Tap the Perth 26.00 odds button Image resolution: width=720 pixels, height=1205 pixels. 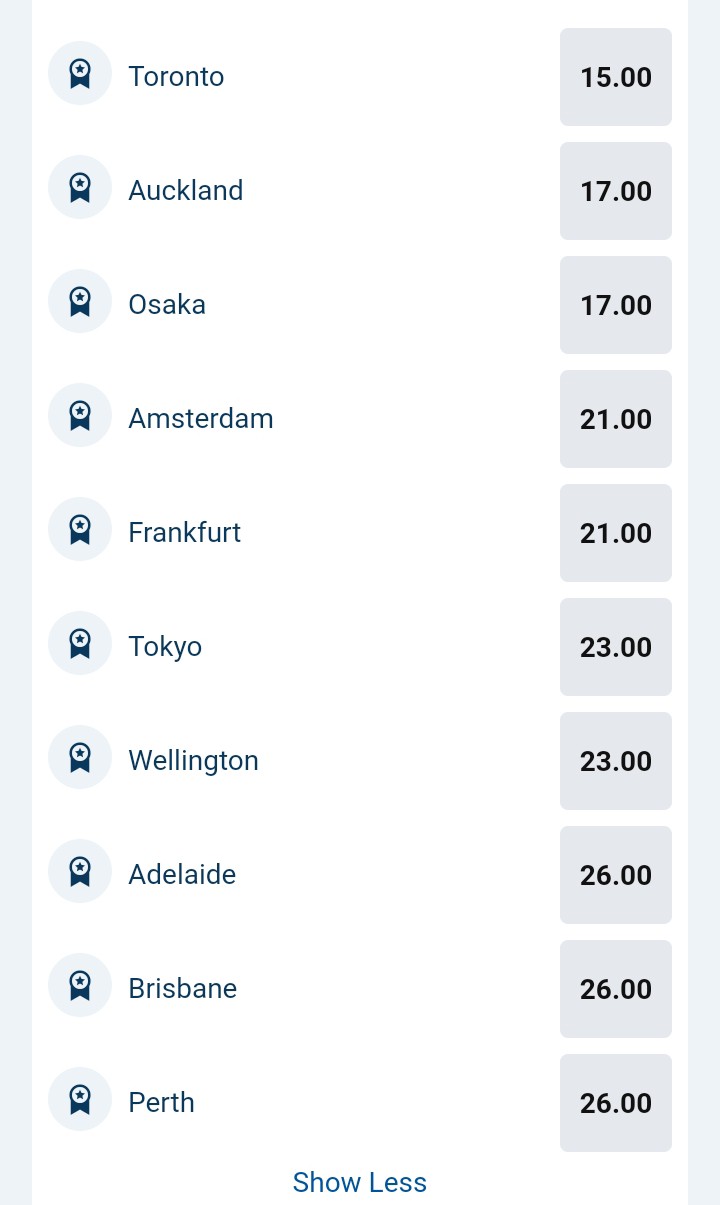(616, 1103)
